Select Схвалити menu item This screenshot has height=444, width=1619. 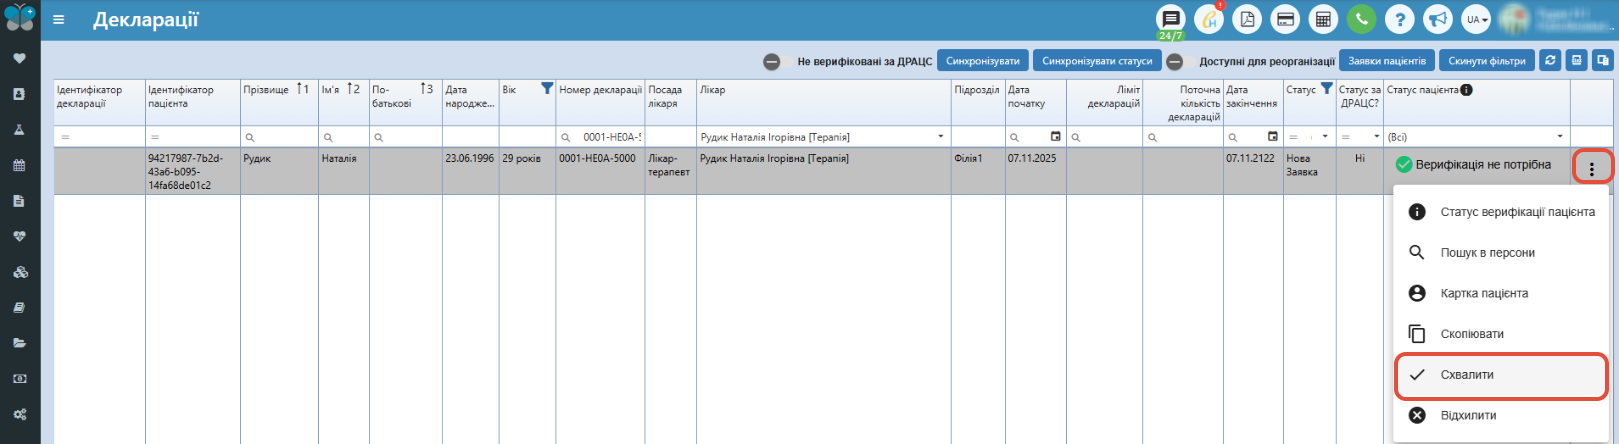[x=1501, y=375]
